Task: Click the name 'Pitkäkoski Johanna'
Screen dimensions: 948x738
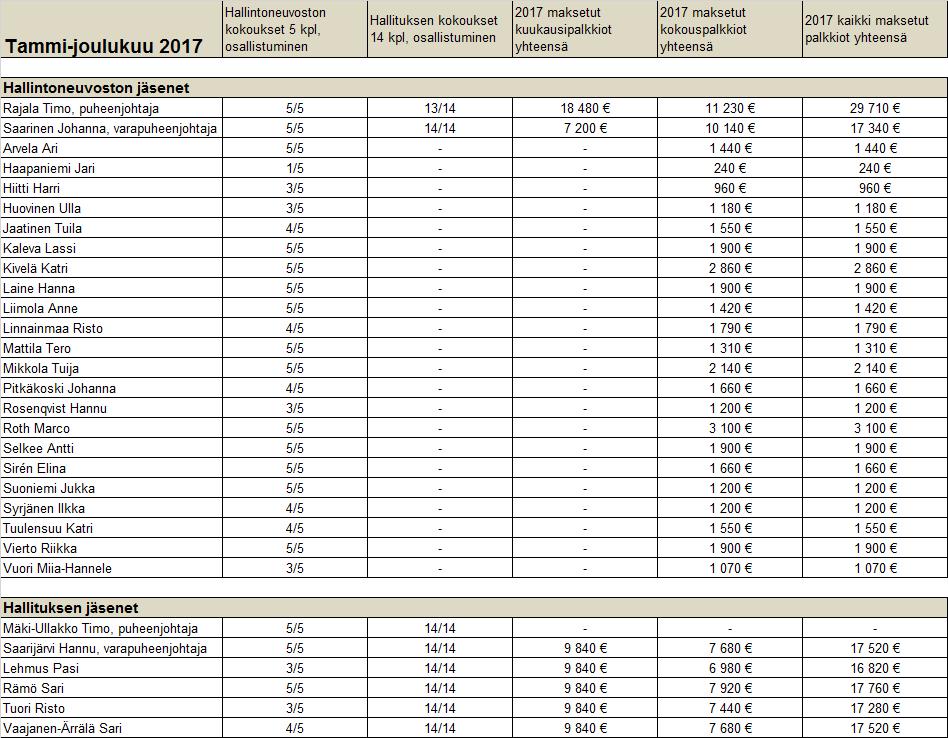Action: click(x=59, y=388)
